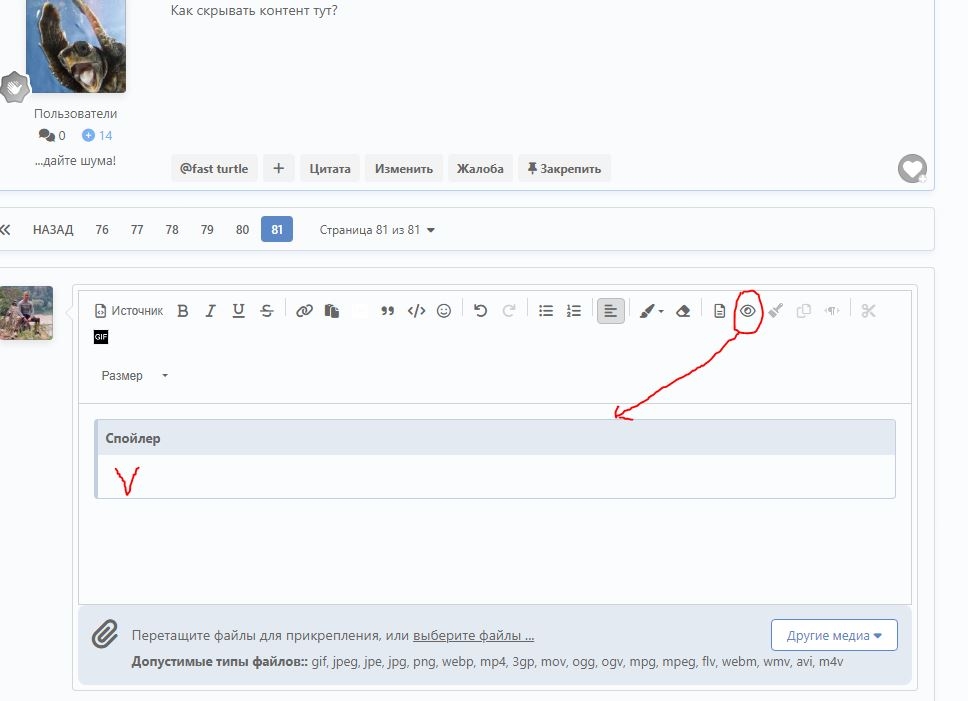Undo the last editor action
The height and width of the screenshot is (701, 968).
[480, 311]
